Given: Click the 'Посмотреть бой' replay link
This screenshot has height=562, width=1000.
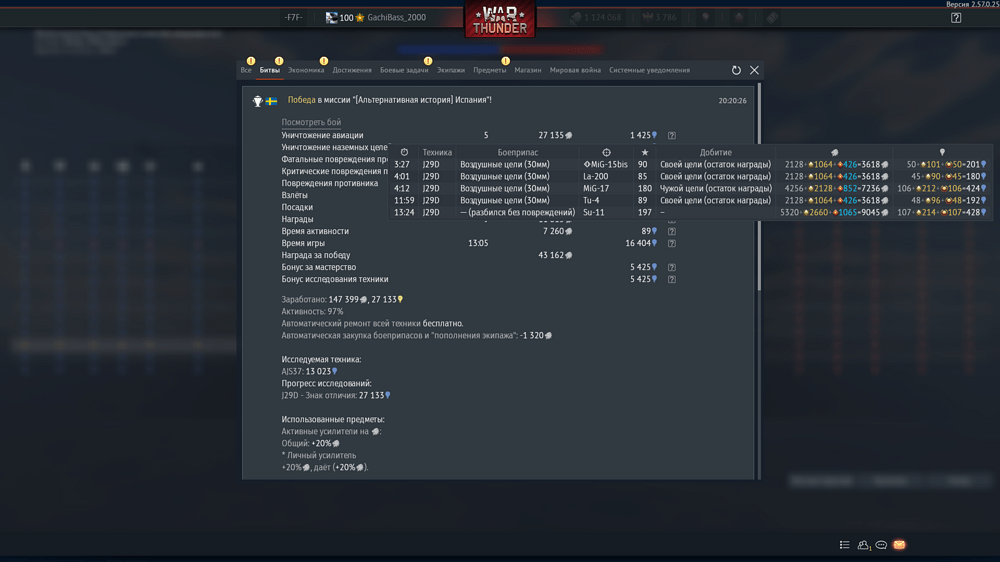Looking at the screenshot, I should 311,122.
